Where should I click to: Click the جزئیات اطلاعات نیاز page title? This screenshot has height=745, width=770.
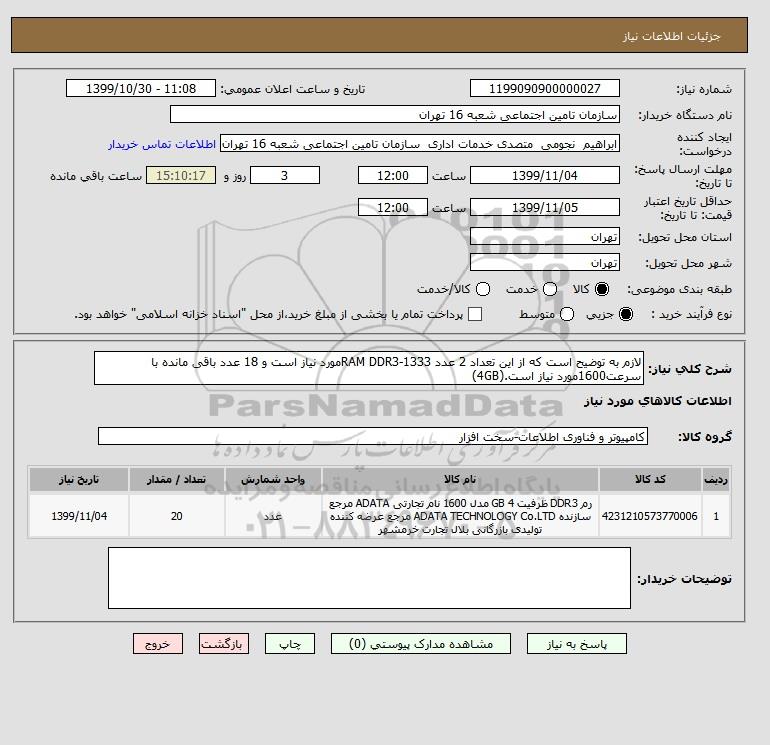(x=671, y=36)
